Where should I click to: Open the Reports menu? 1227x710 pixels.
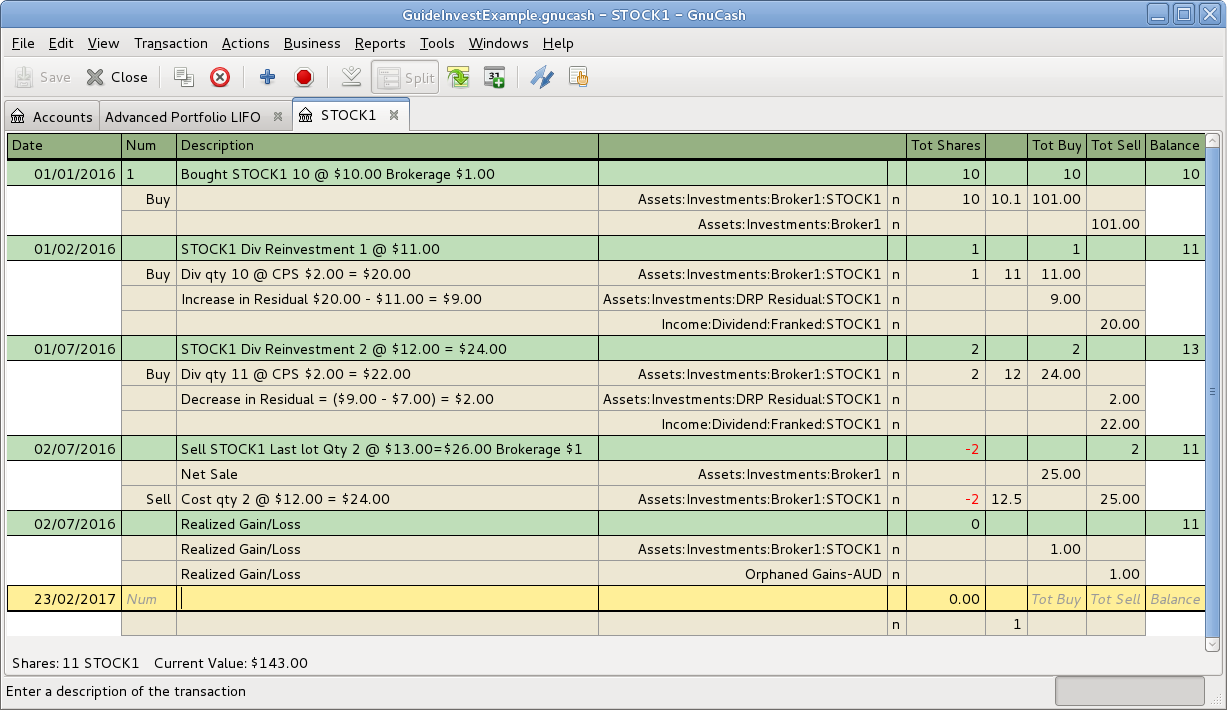click(380, 43)
